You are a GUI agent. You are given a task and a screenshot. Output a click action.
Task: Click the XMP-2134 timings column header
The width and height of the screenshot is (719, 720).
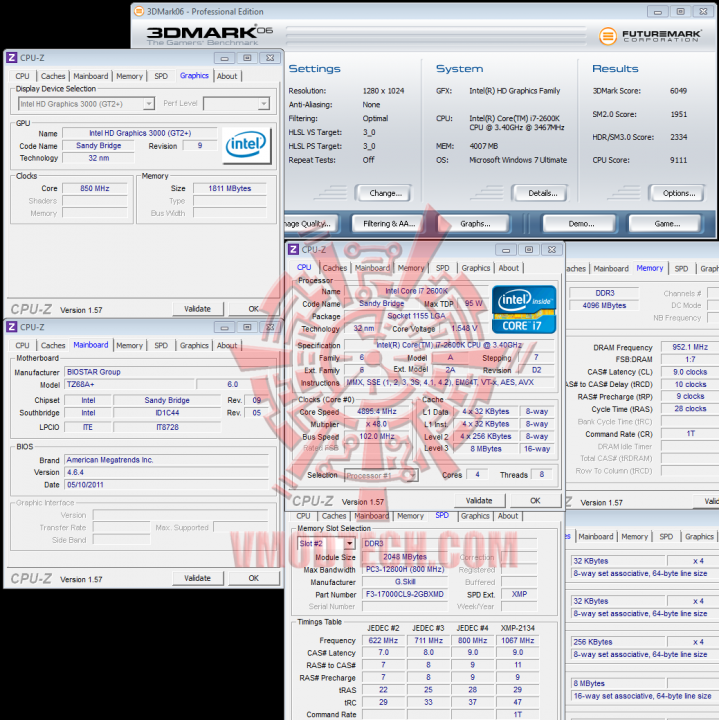517,628
